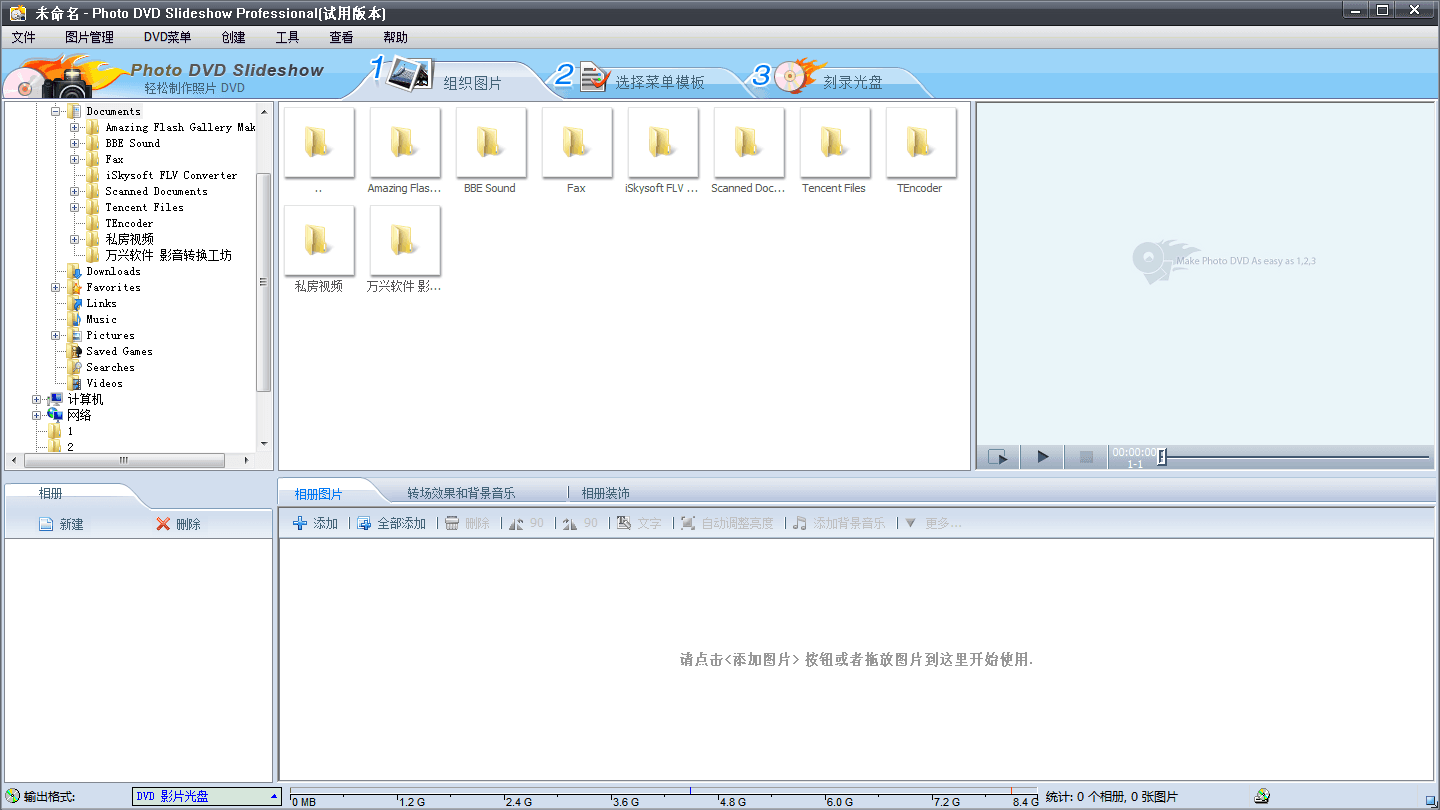
Task: Expand the Amazing Flash Gallery tree node
Action: pos(75,127)
